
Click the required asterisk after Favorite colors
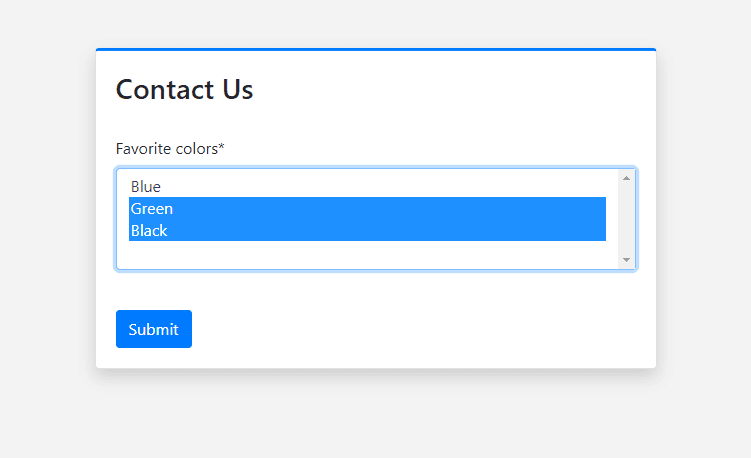point(221,147)
